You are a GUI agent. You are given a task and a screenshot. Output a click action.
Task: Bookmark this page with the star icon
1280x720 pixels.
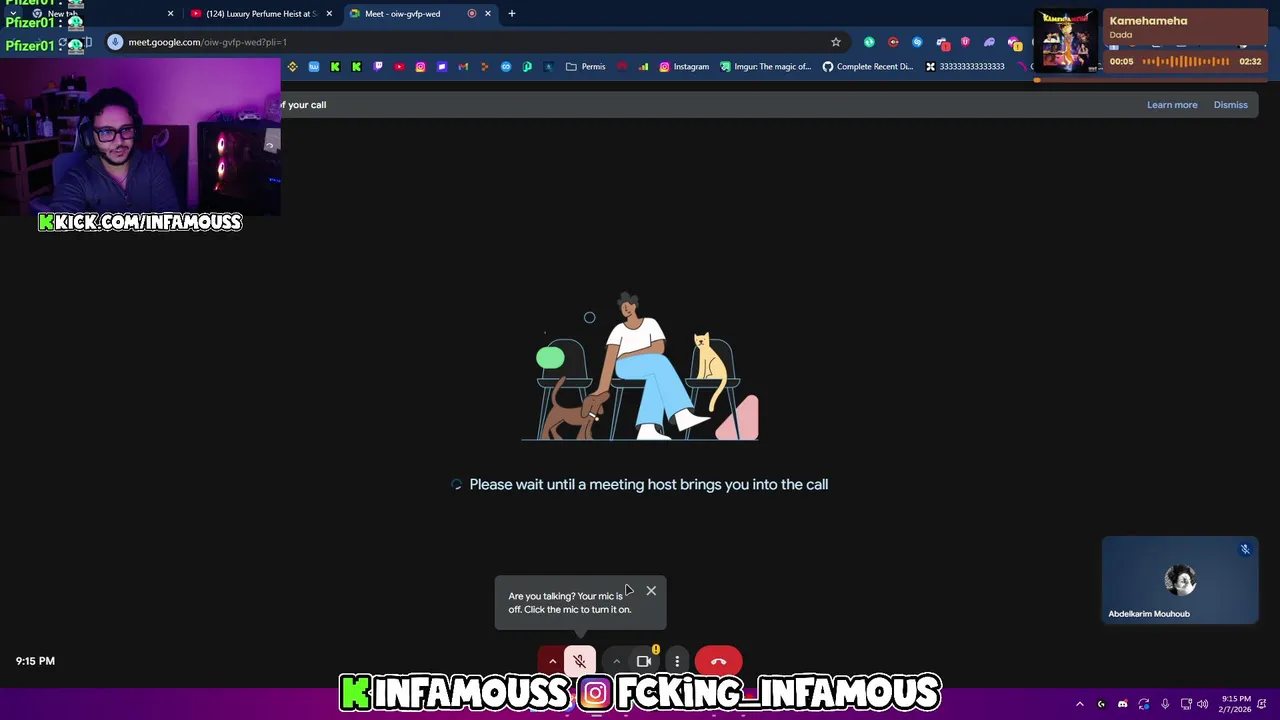pyautogui.click(x=836, y=42)
